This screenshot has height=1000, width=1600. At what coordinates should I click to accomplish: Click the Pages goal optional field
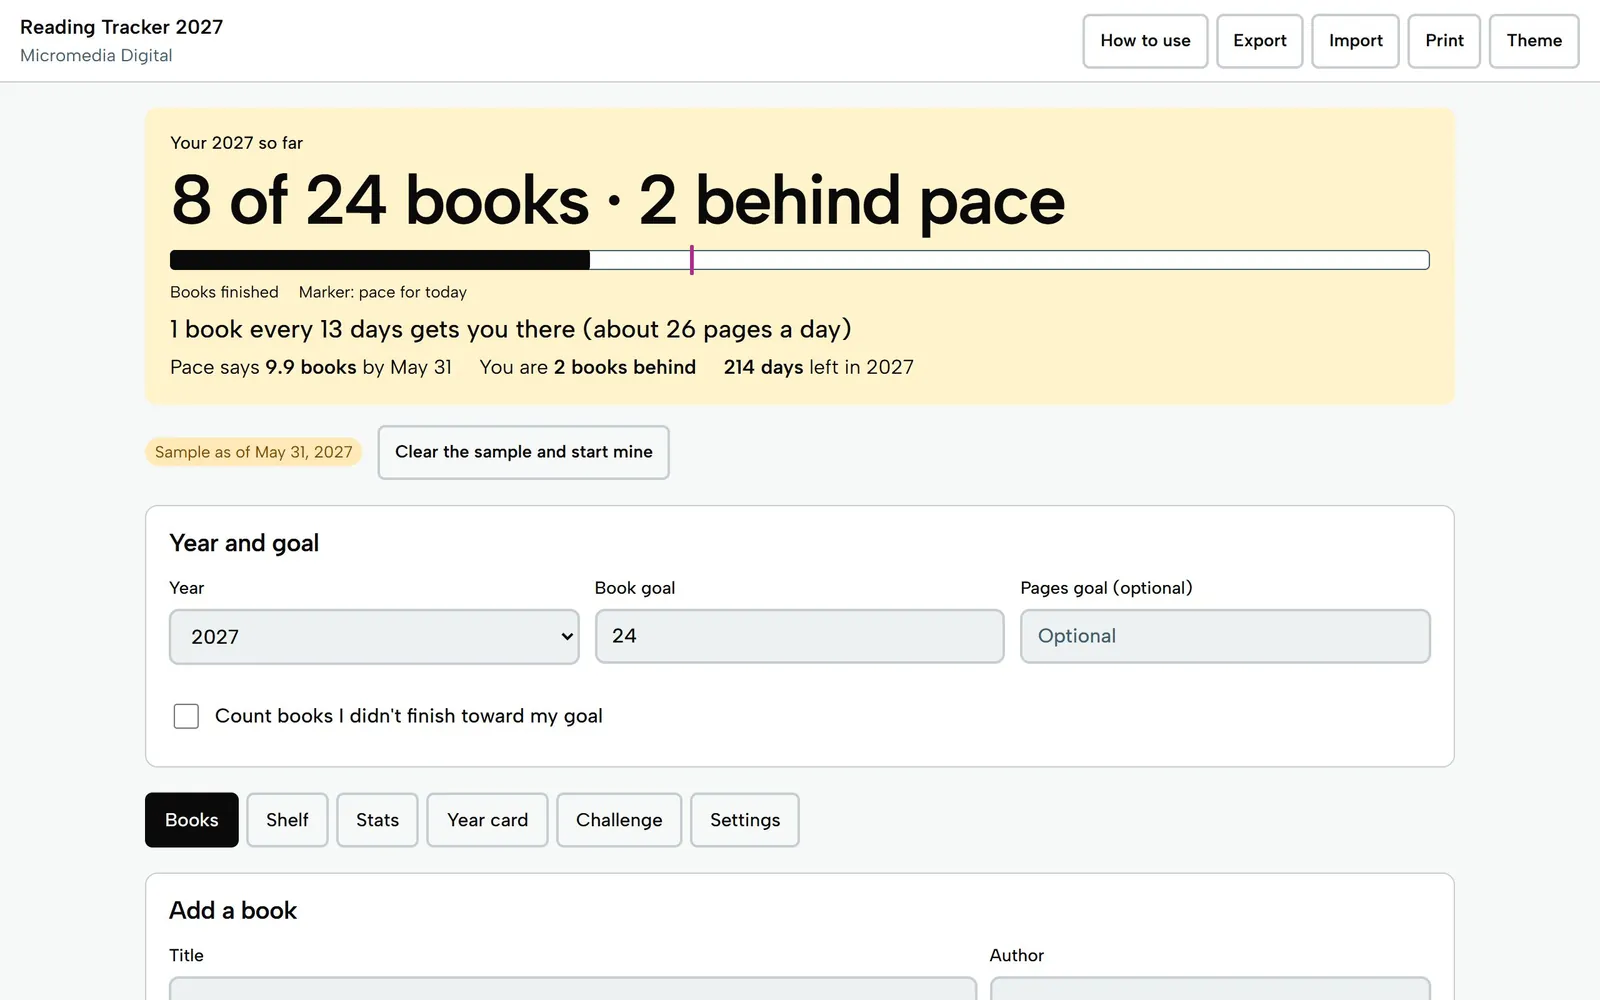click(x=1225, y=636)
